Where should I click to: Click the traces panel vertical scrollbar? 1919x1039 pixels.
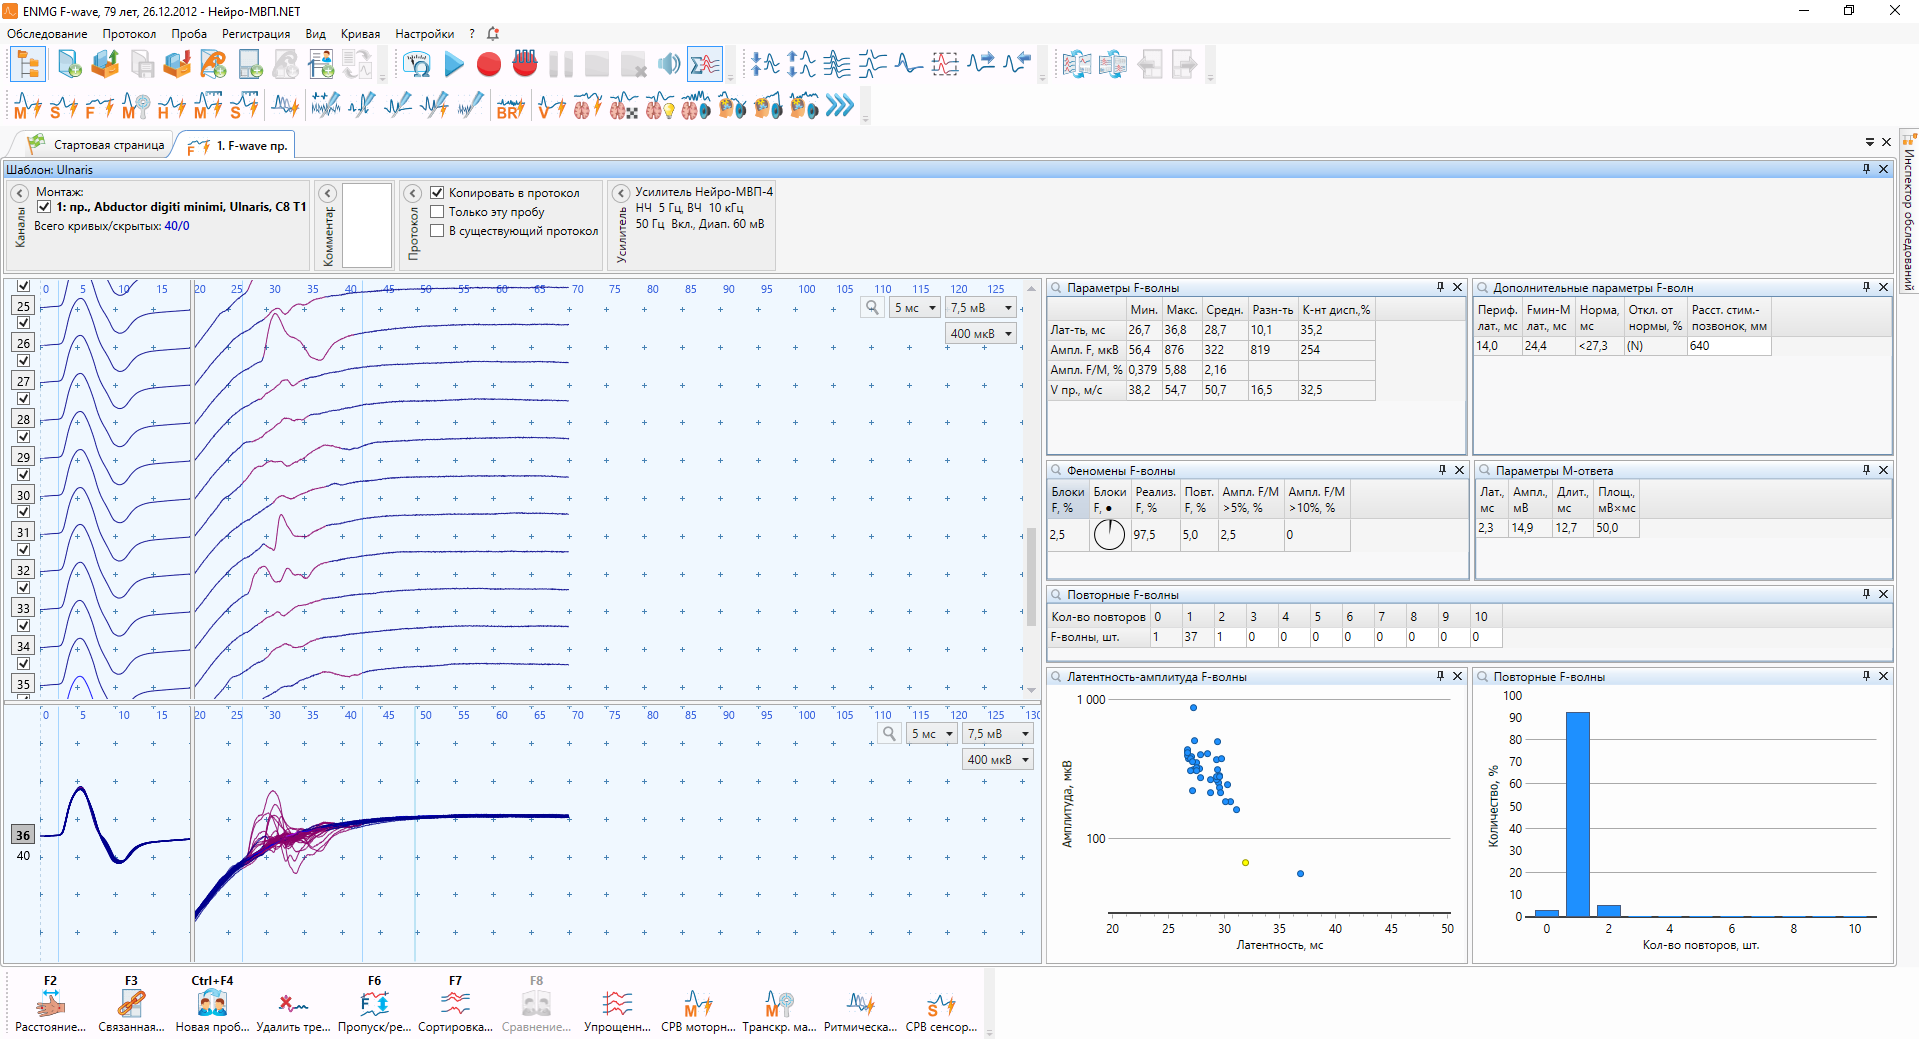click(x=1031, y=575)
